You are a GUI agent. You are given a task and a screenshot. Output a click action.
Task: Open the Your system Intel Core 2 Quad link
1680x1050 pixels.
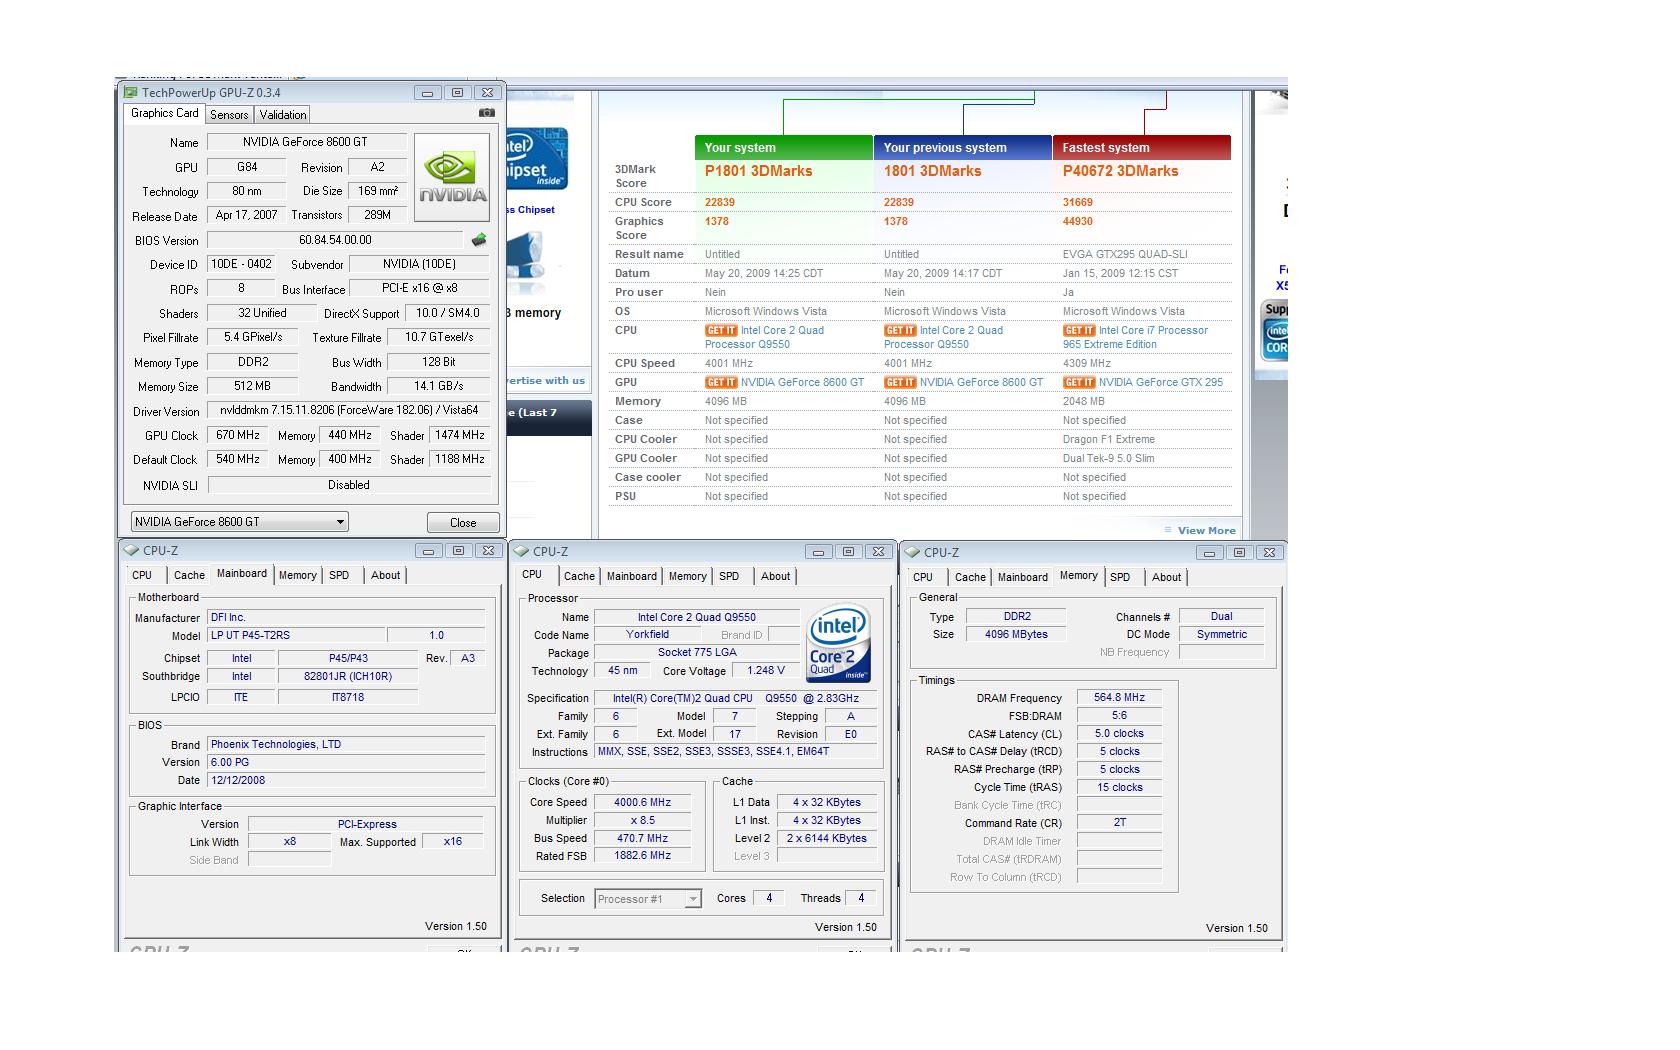click(x=764, y=337)
